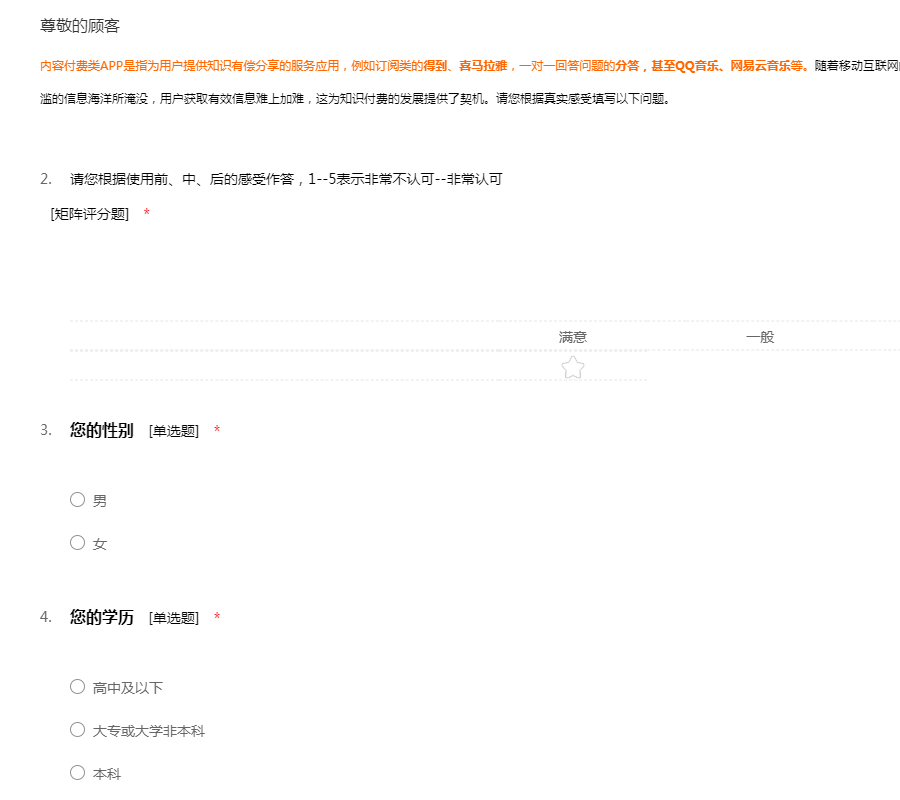Click question 2 rating instruction text
Screen dimensions: 900x800
point(285,179)
